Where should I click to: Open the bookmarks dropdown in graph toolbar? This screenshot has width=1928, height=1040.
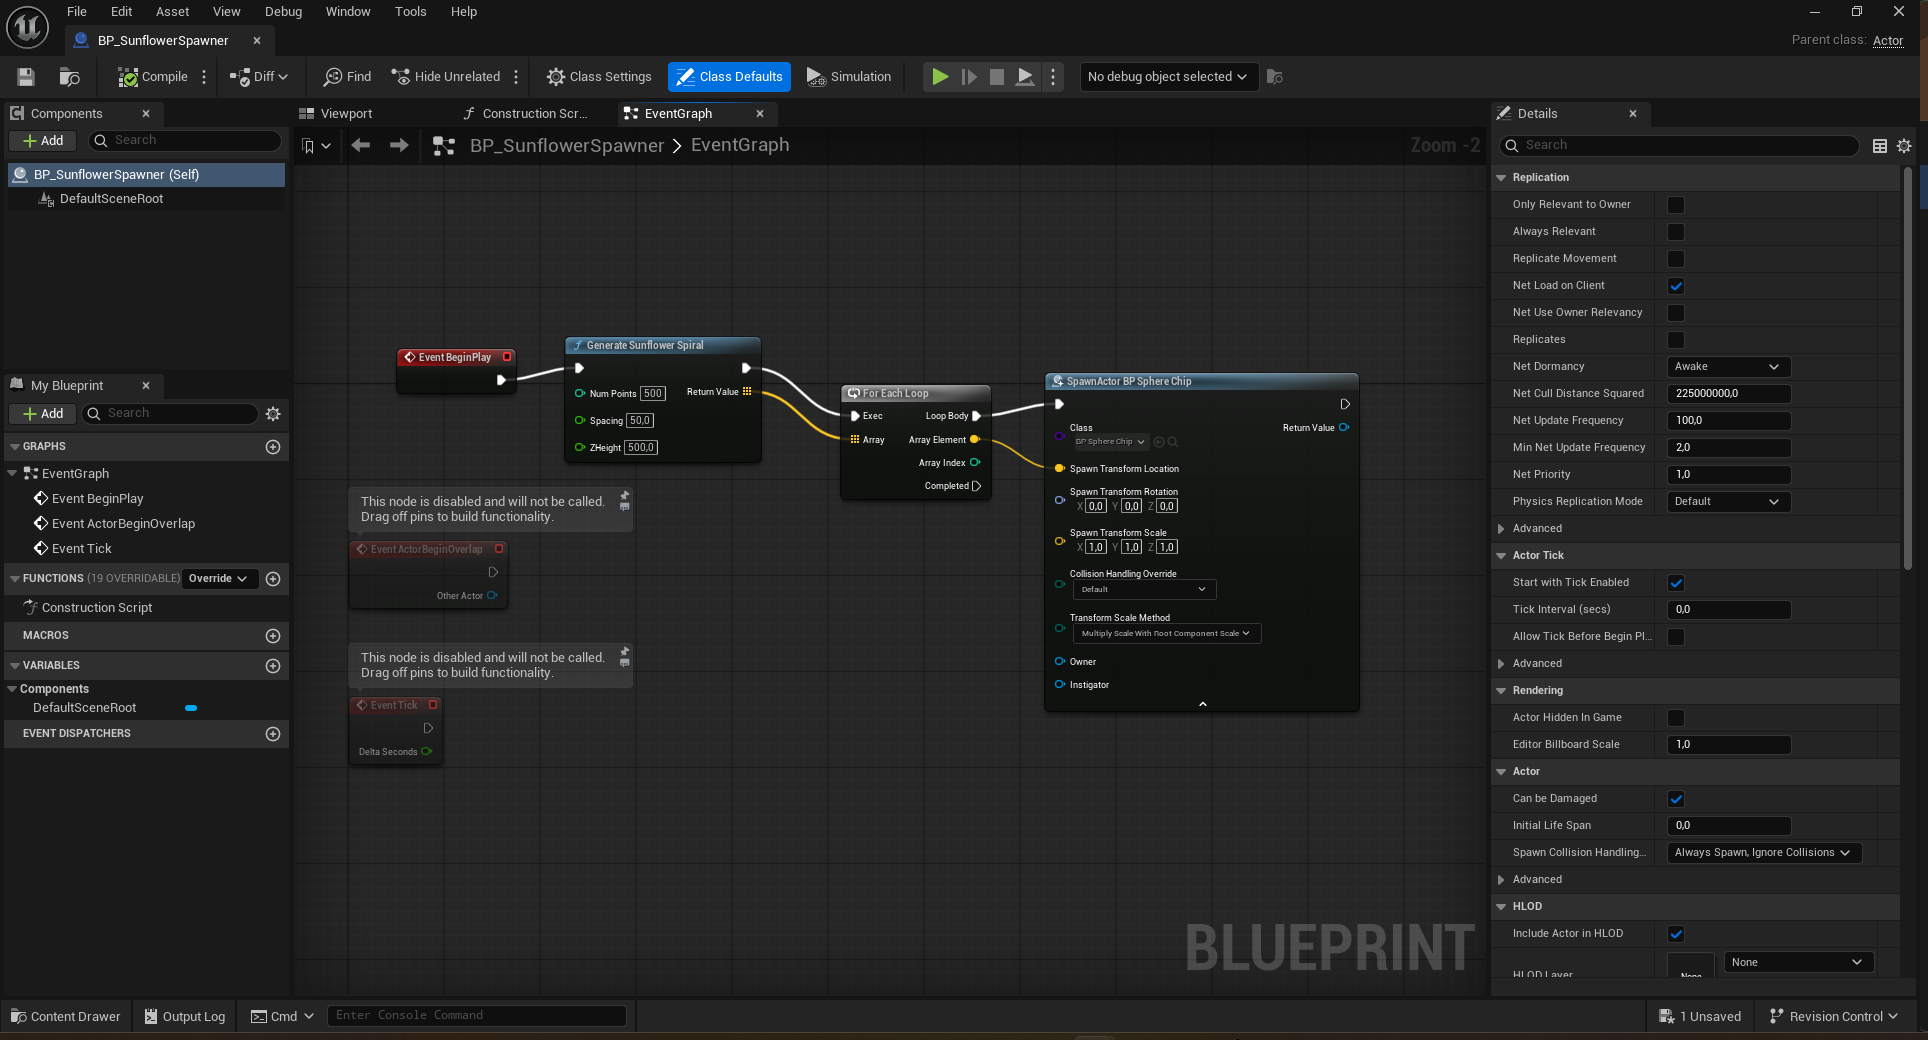(x=316, y=146)
